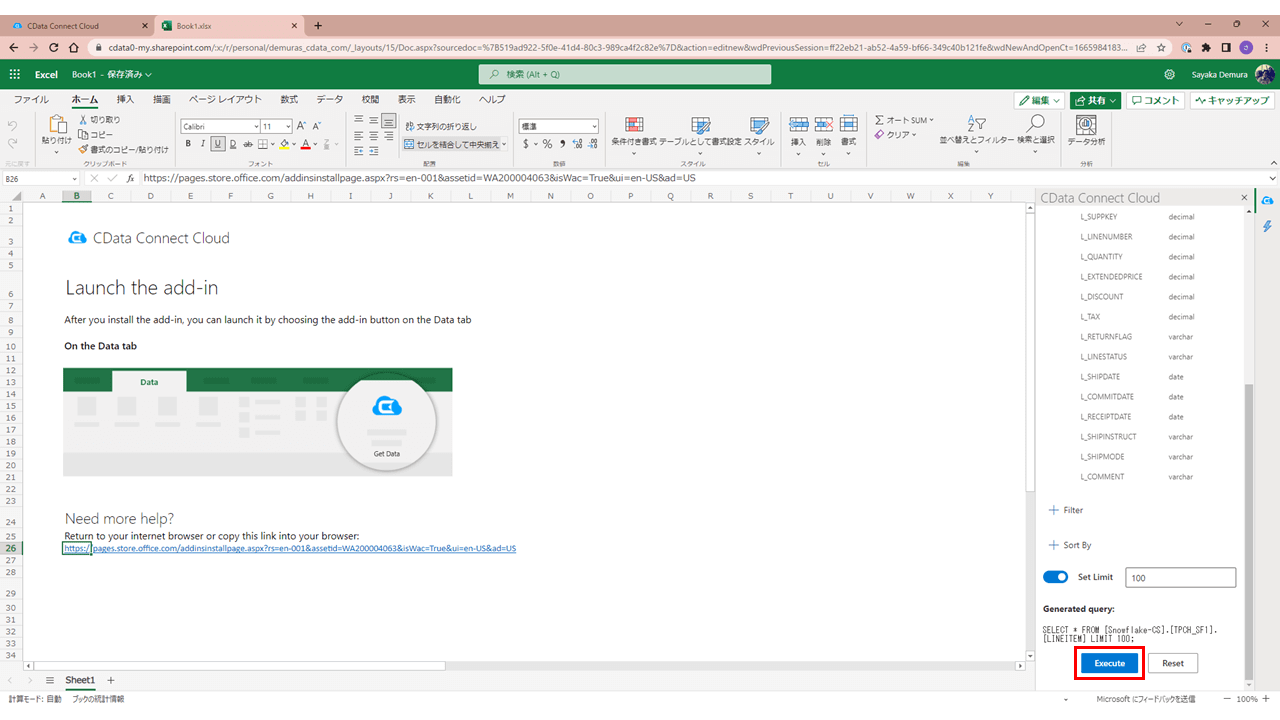Open the add-in install page hyperlink
Screen dimensions: 1280x720
[x=290, y=548]
